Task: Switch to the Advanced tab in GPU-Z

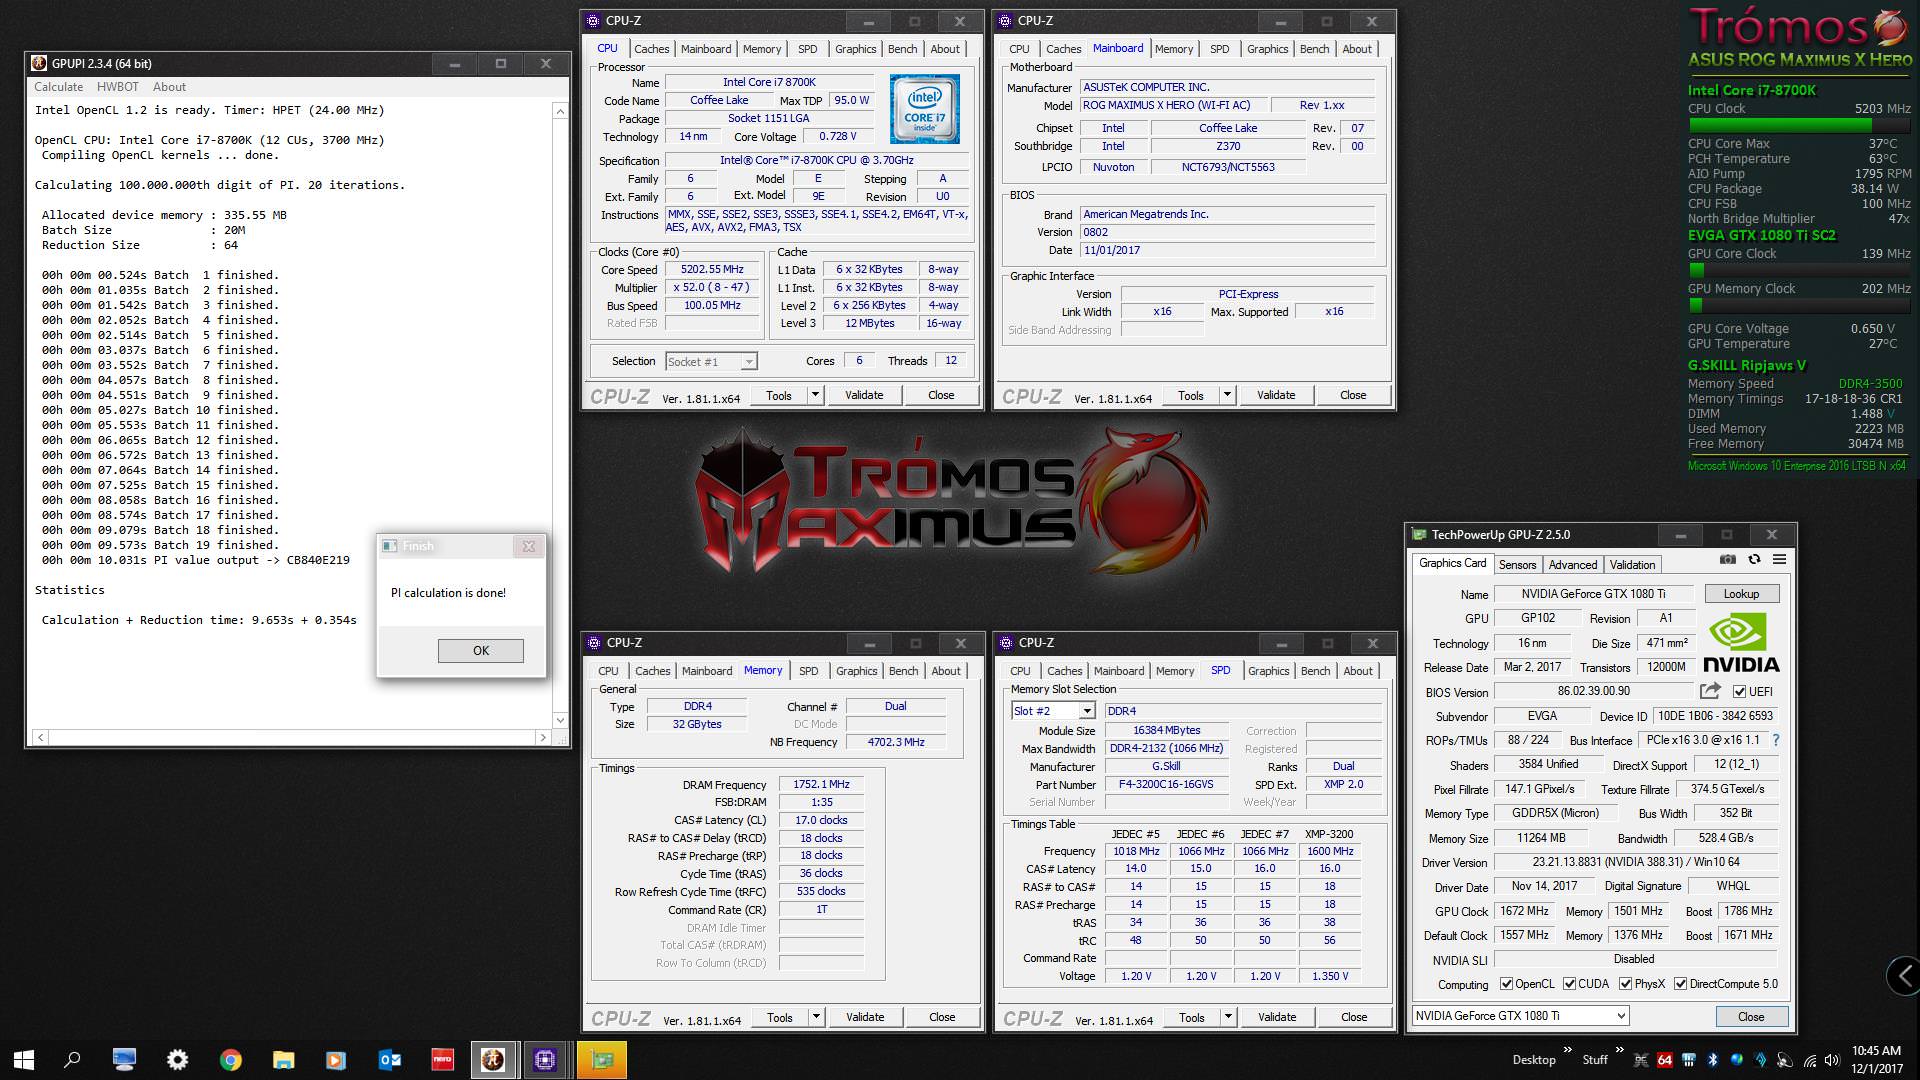Action: coord(1573,565)
